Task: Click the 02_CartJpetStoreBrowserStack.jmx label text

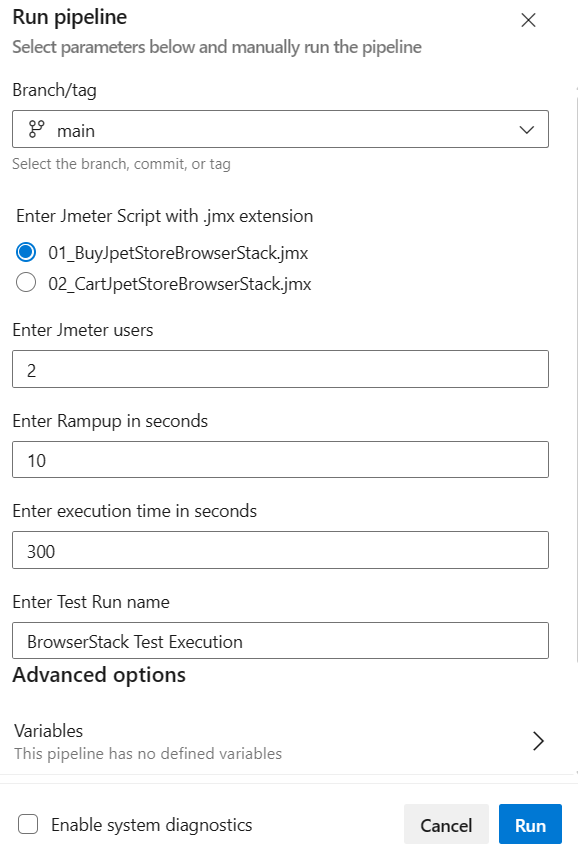Action: [180, 284]
